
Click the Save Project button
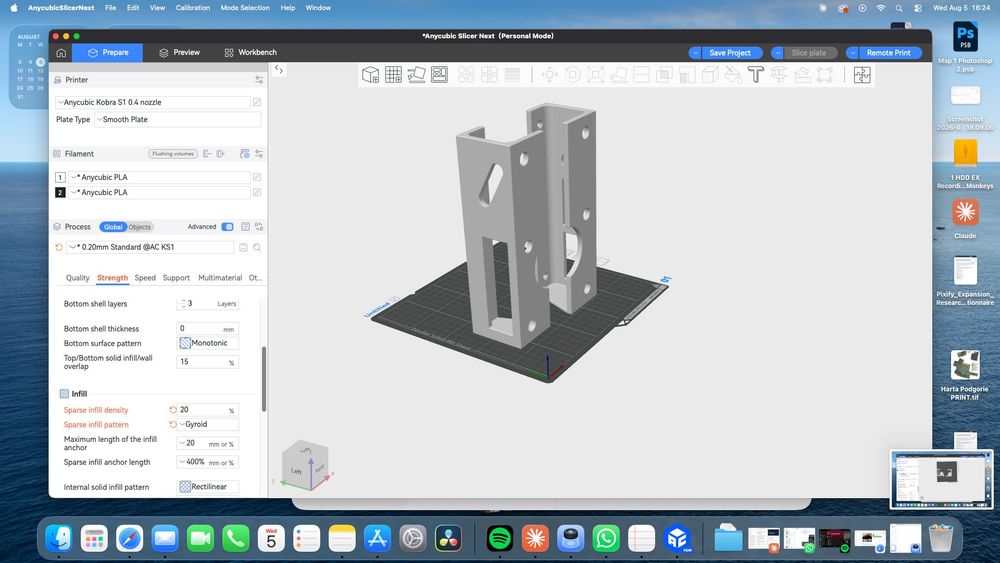click(x=732, y=53)
